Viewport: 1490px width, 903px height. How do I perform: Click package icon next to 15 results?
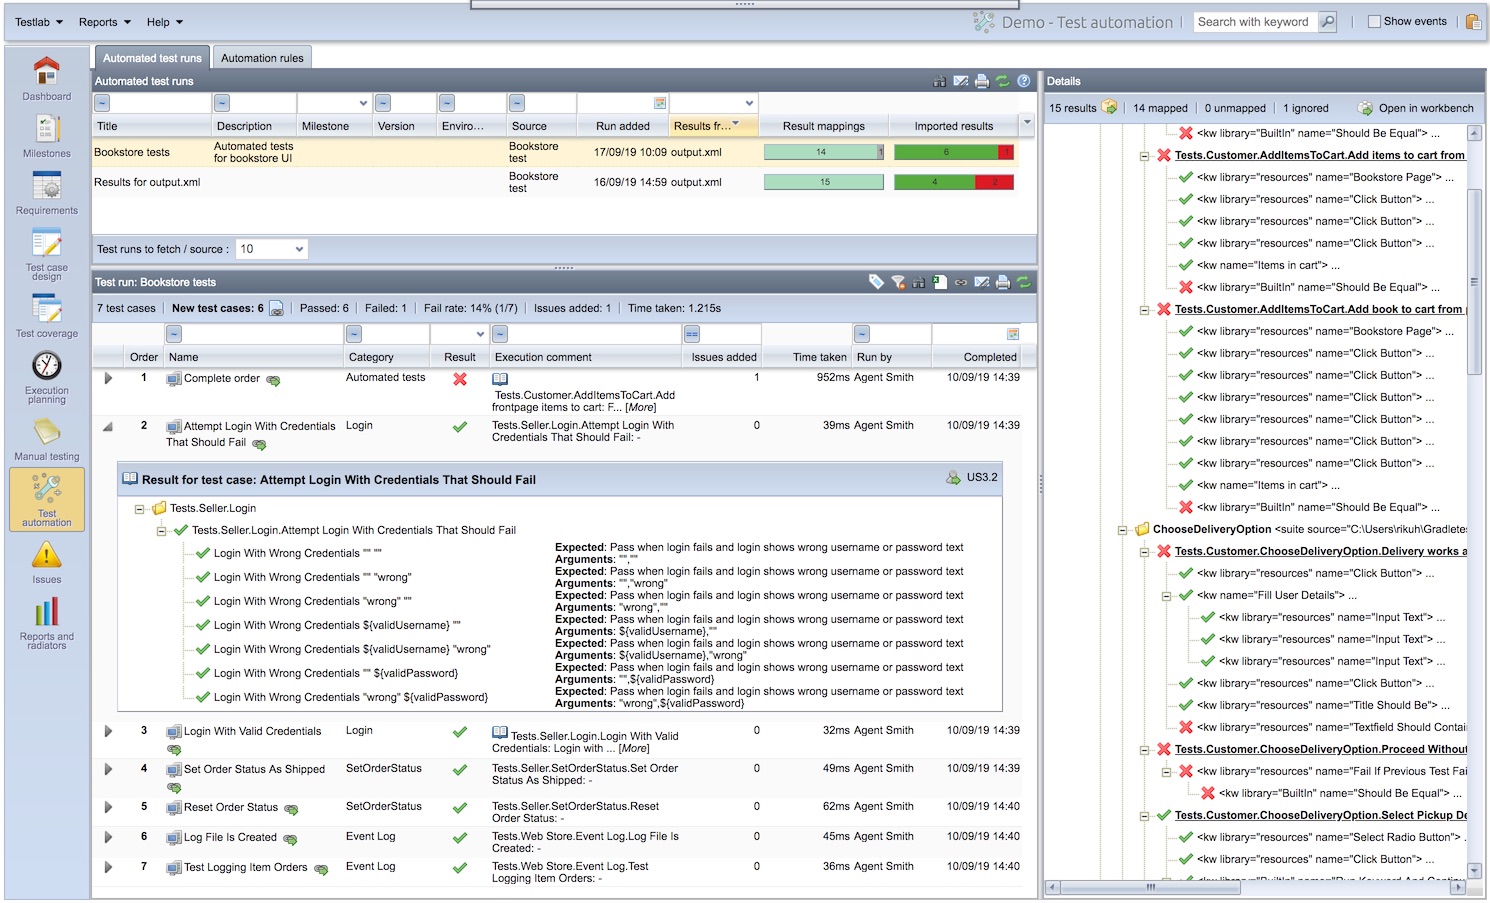[x=1109, y=107]
